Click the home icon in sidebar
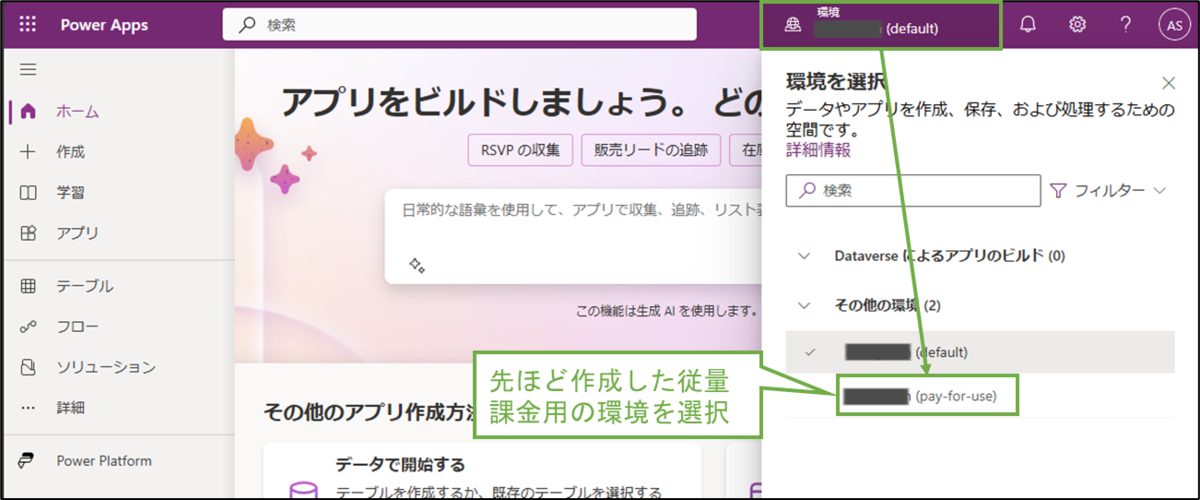This screenshot has width=1200, height=500. point(28,111)
